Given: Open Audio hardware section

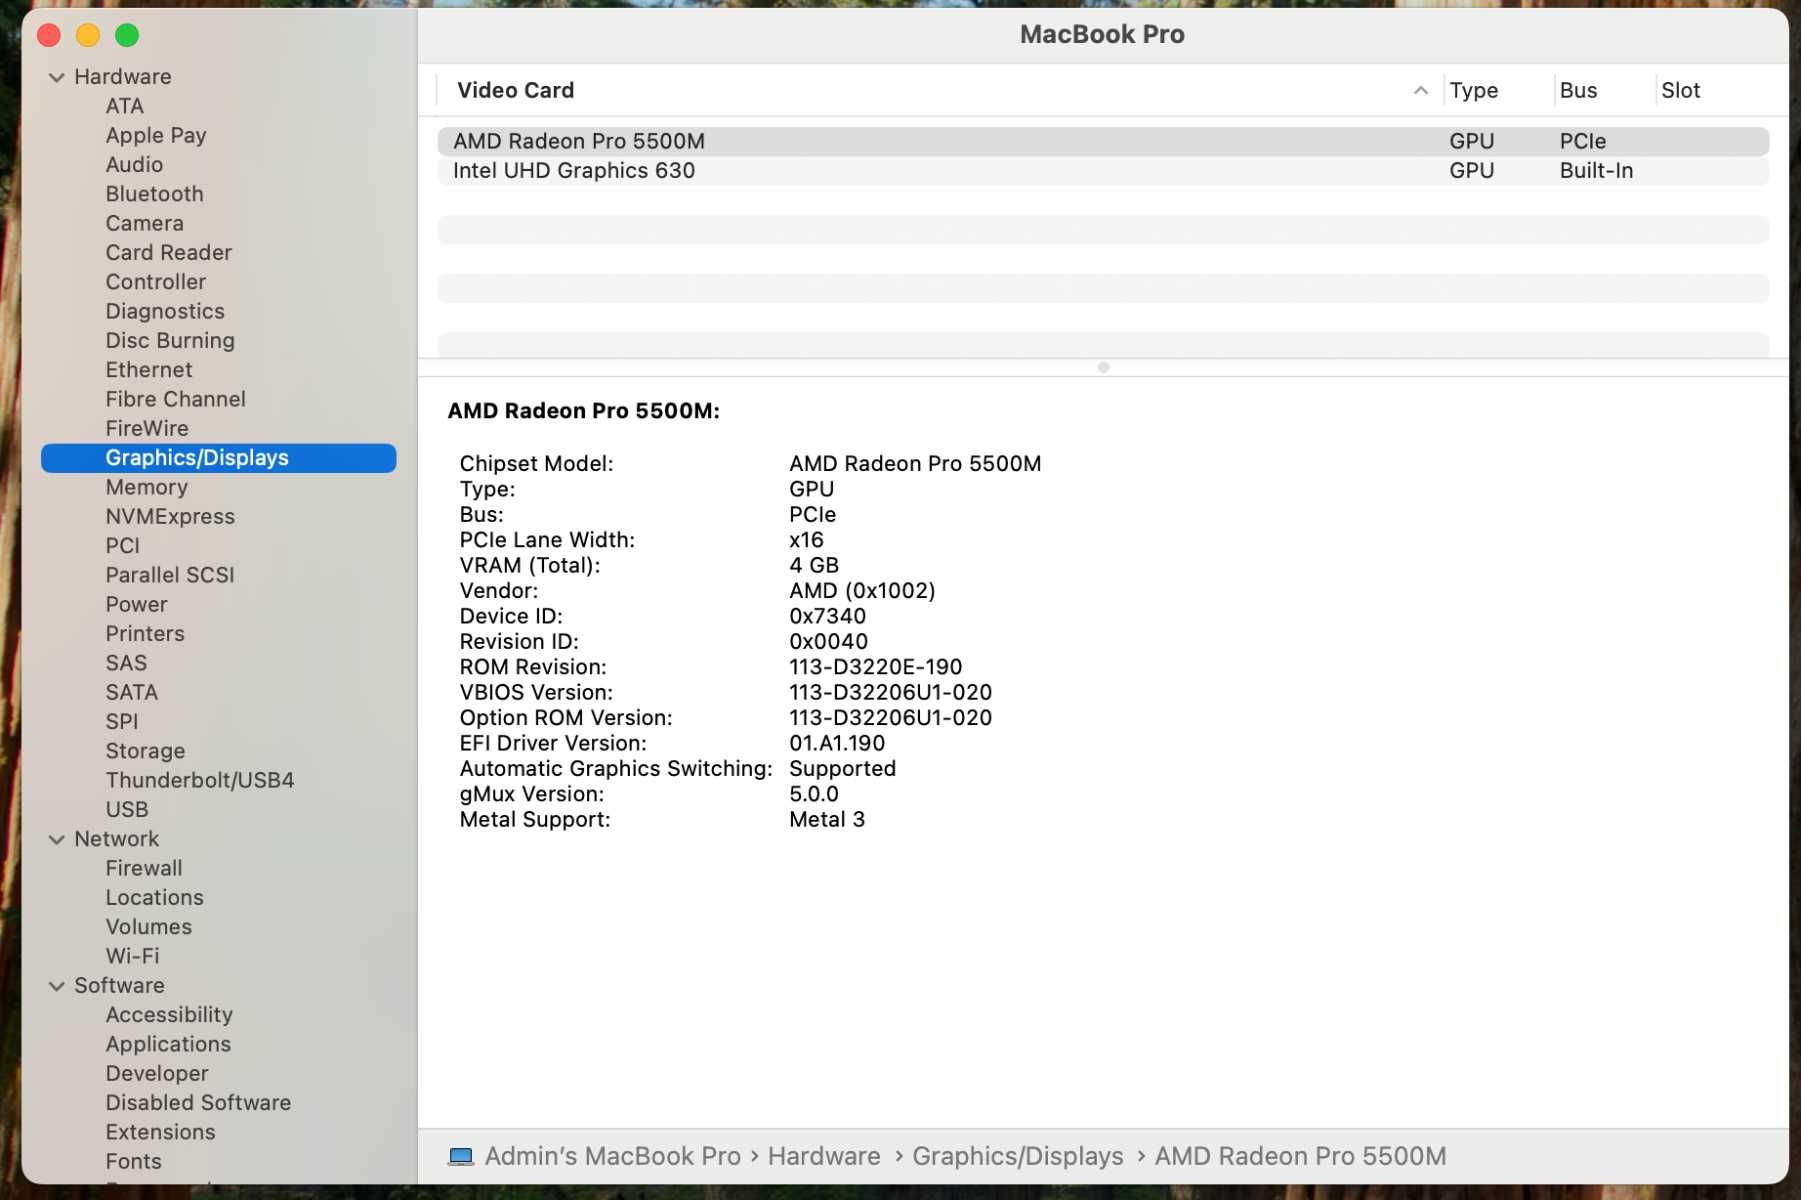Looking at the screenshot, I should (x=134, y=165).
